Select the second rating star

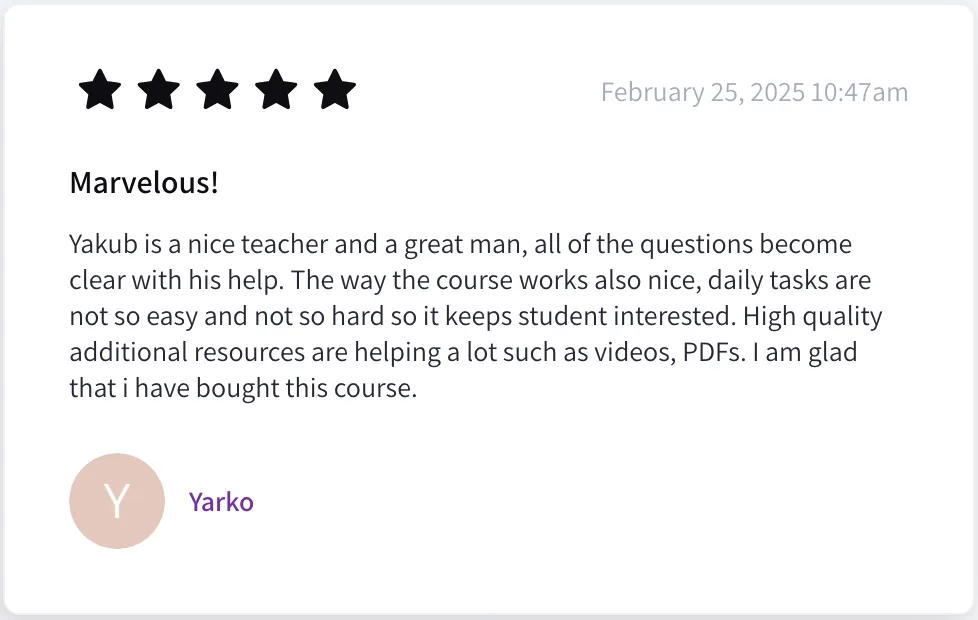tap(158, 89)
